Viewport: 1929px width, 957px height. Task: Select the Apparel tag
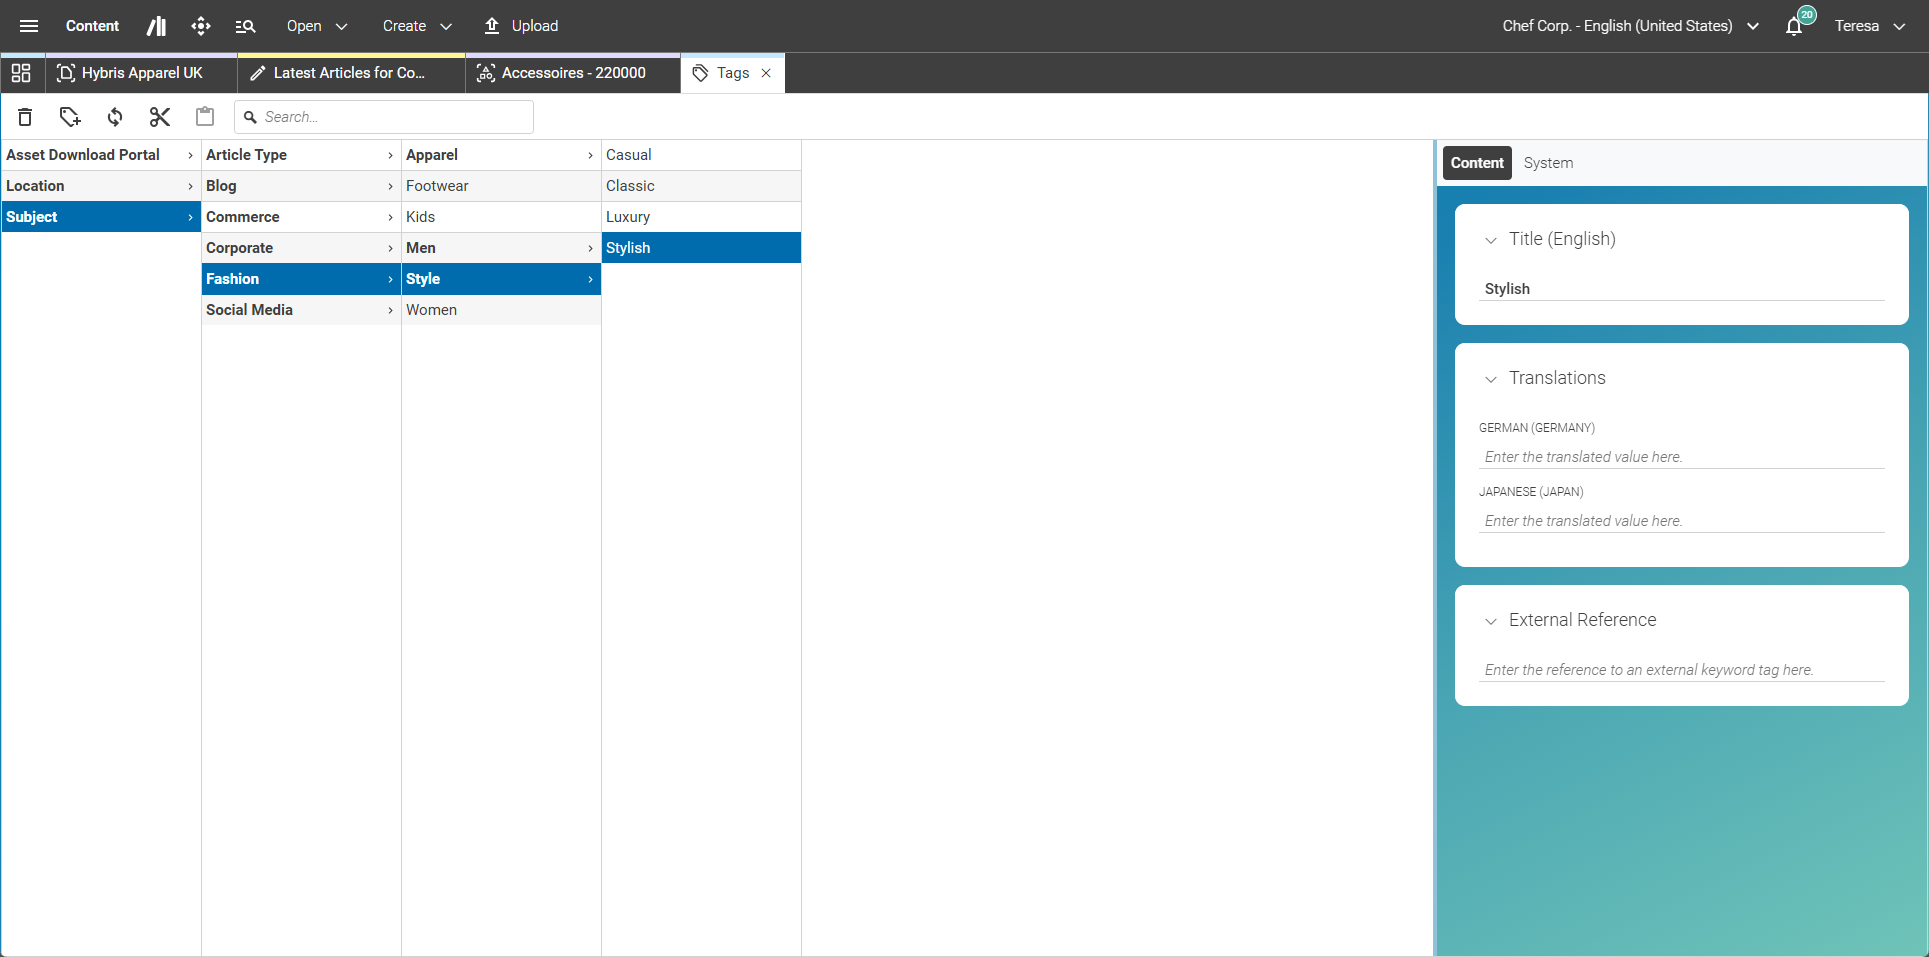pos(501,155)
